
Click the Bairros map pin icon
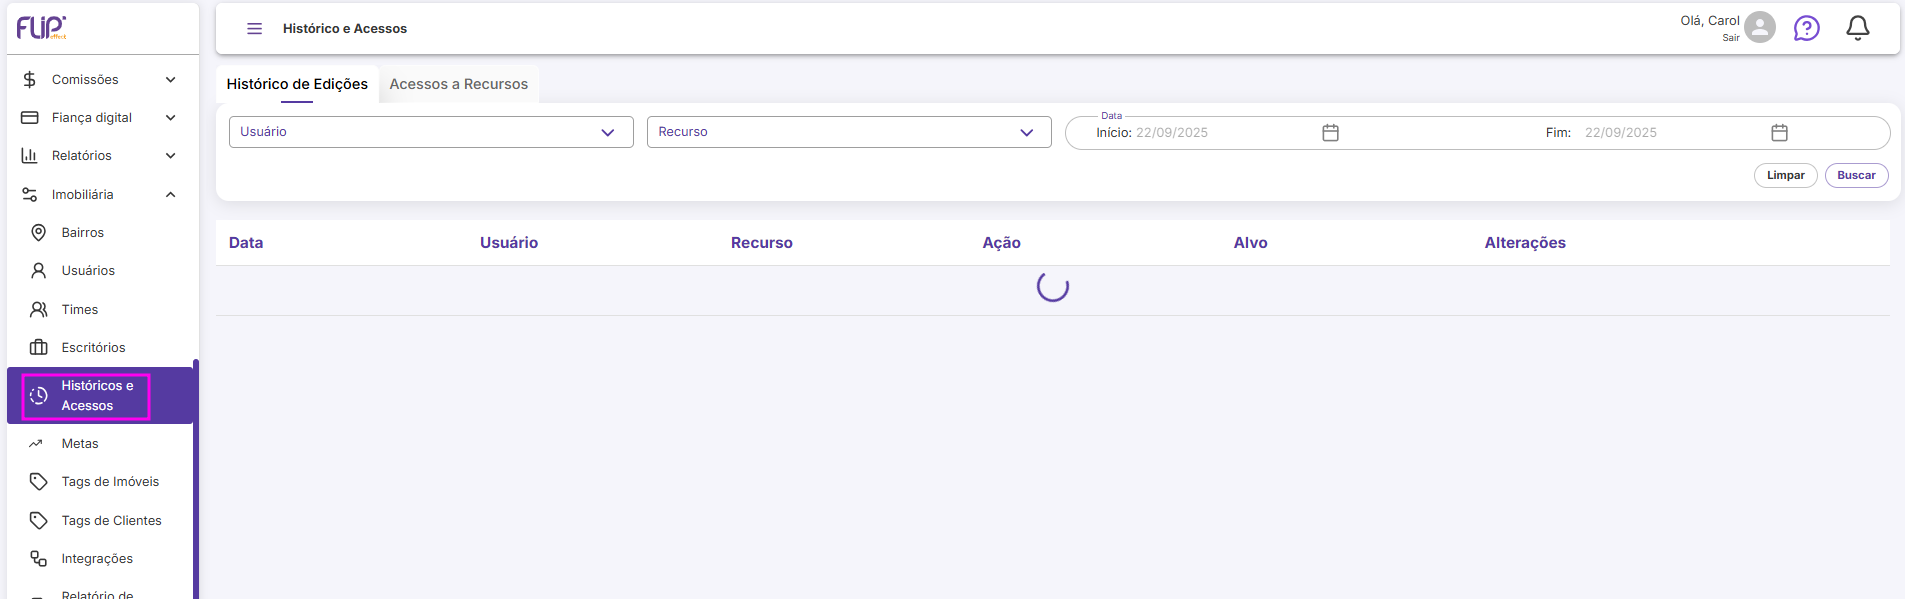pos(39,233)
